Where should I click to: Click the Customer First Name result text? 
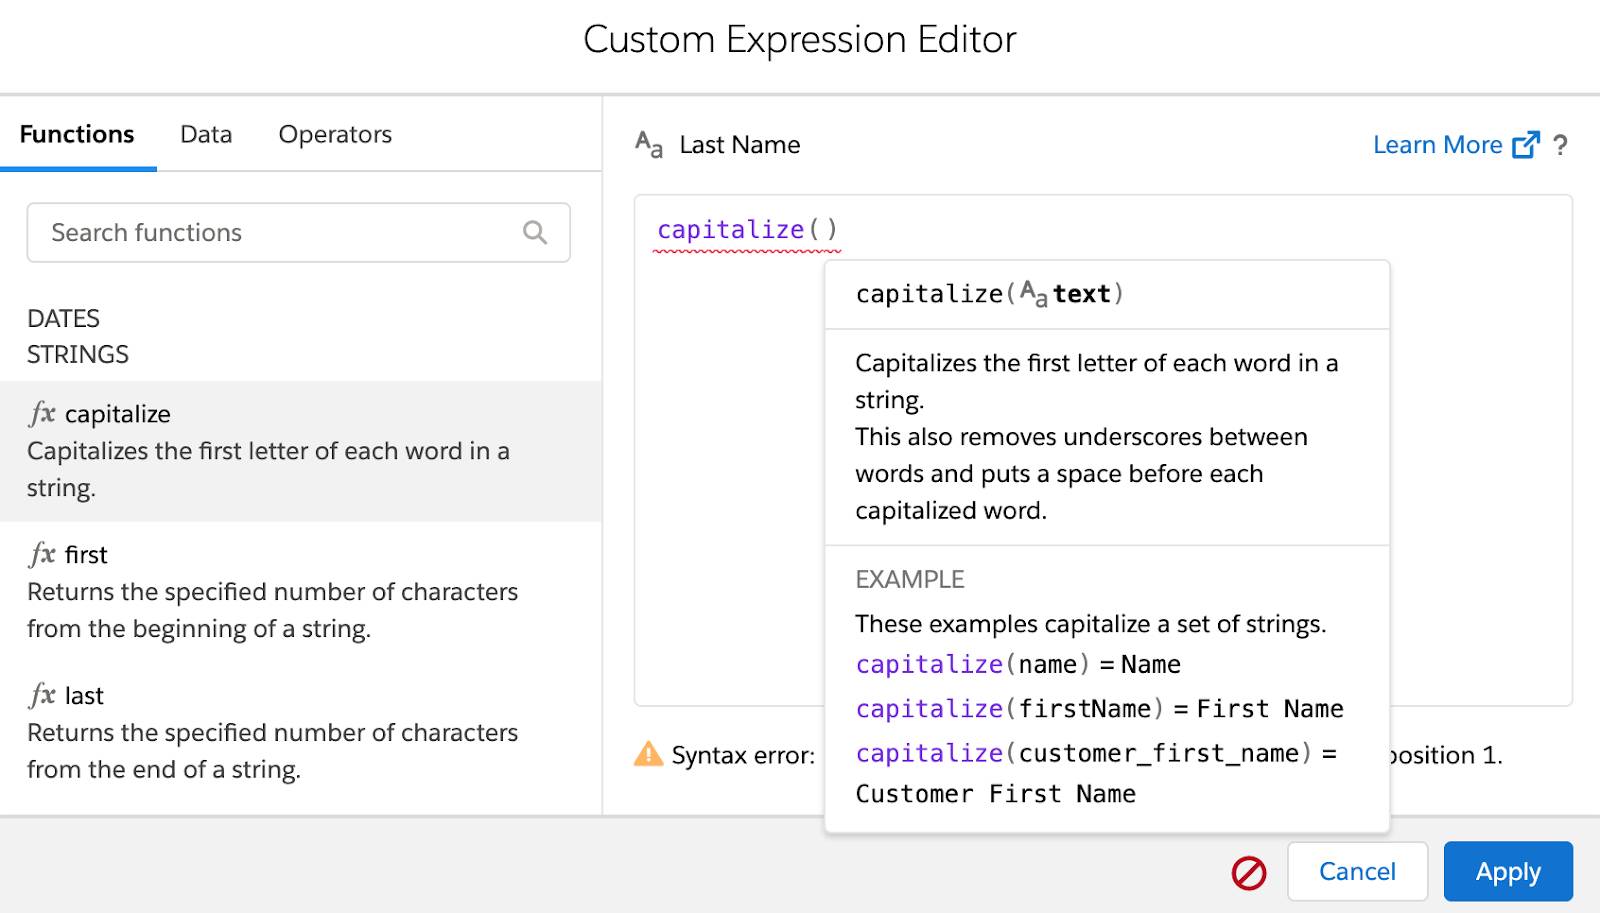tap(996, 794)
